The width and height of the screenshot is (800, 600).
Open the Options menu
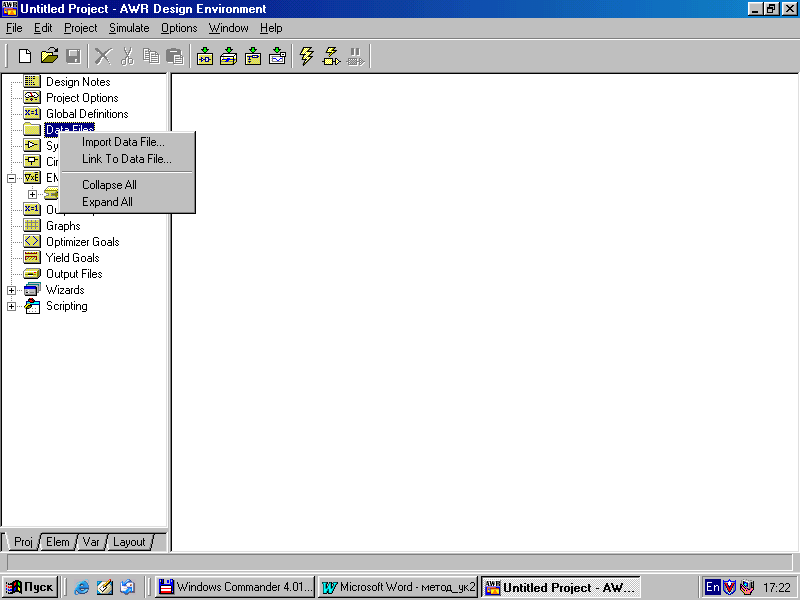point(179,28)
